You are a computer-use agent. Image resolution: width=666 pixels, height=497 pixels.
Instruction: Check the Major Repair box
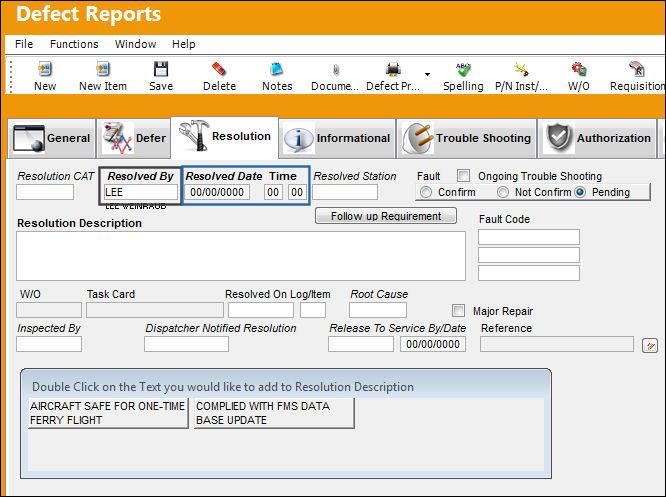458,311
